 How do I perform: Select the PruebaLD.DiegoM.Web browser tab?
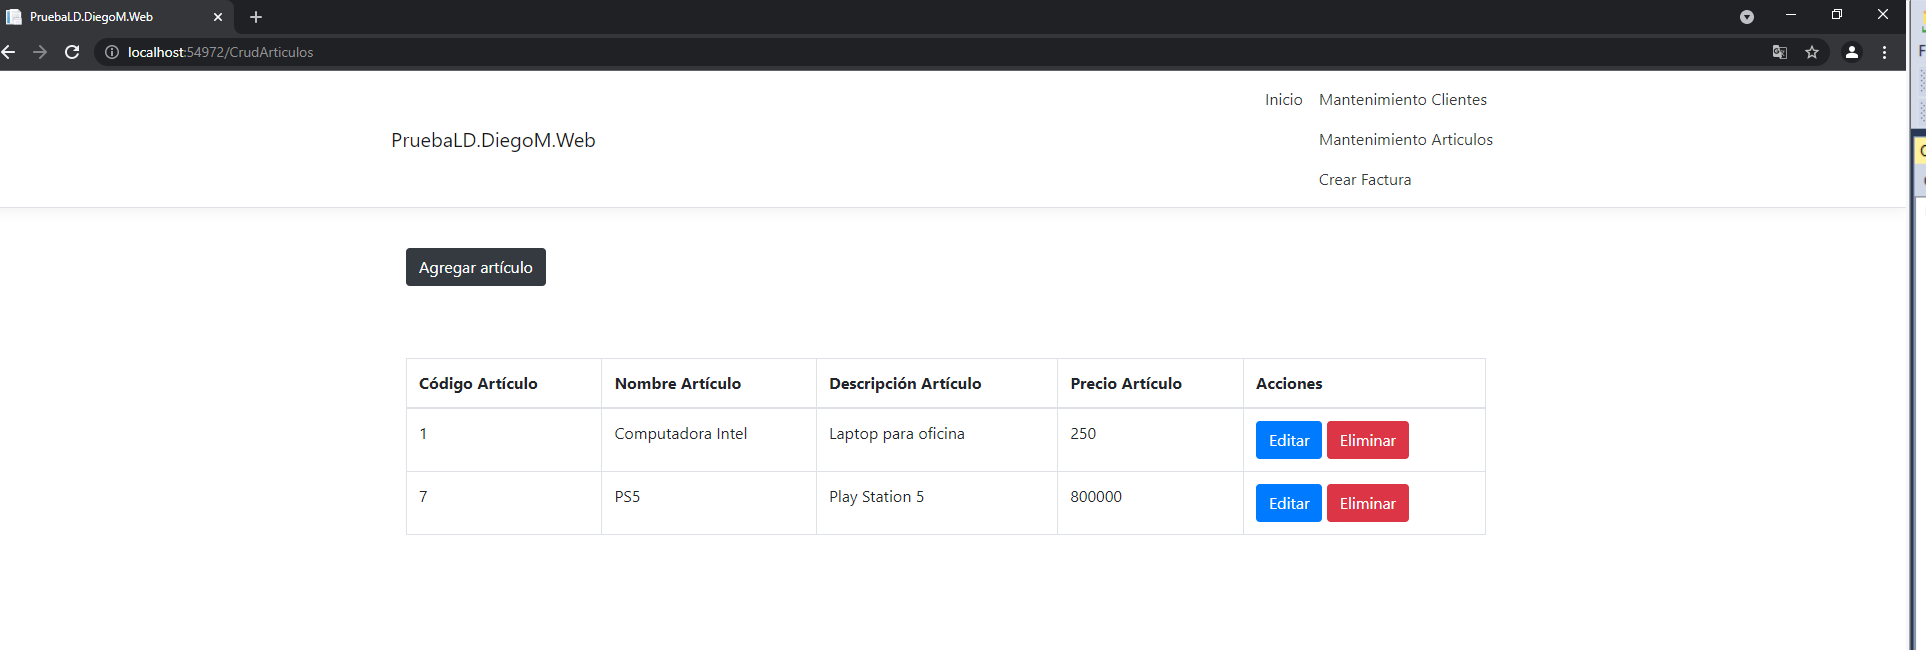116,17
